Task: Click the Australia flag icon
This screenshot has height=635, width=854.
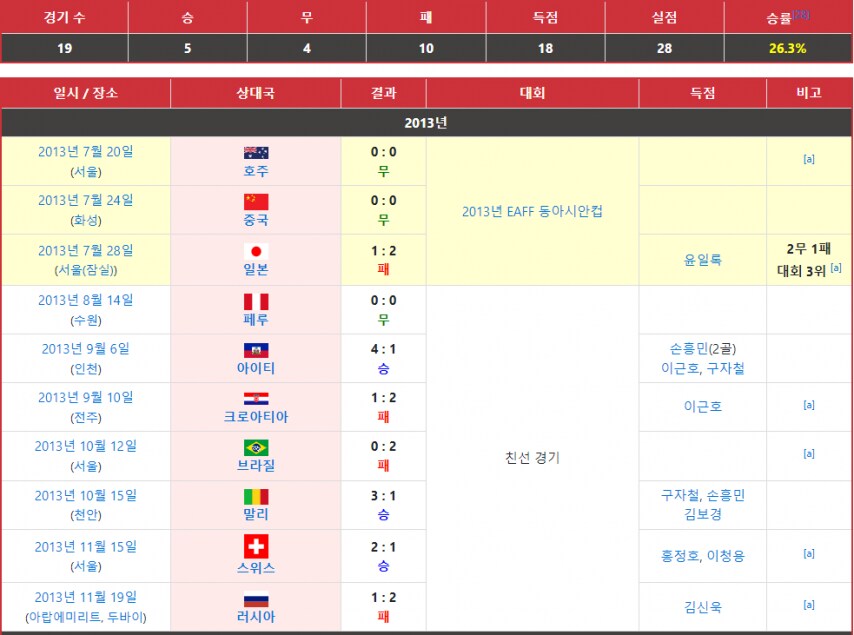Action: click(256, 153)
